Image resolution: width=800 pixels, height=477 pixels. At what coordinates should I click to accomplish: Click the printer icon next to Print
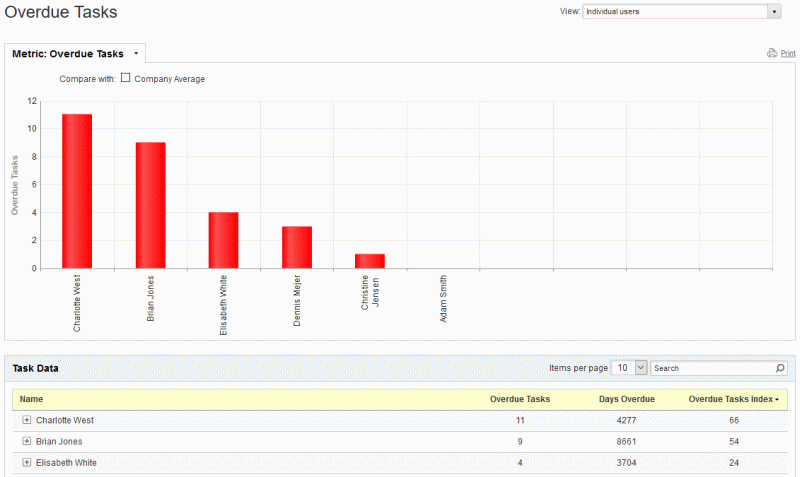pos(772,53)
